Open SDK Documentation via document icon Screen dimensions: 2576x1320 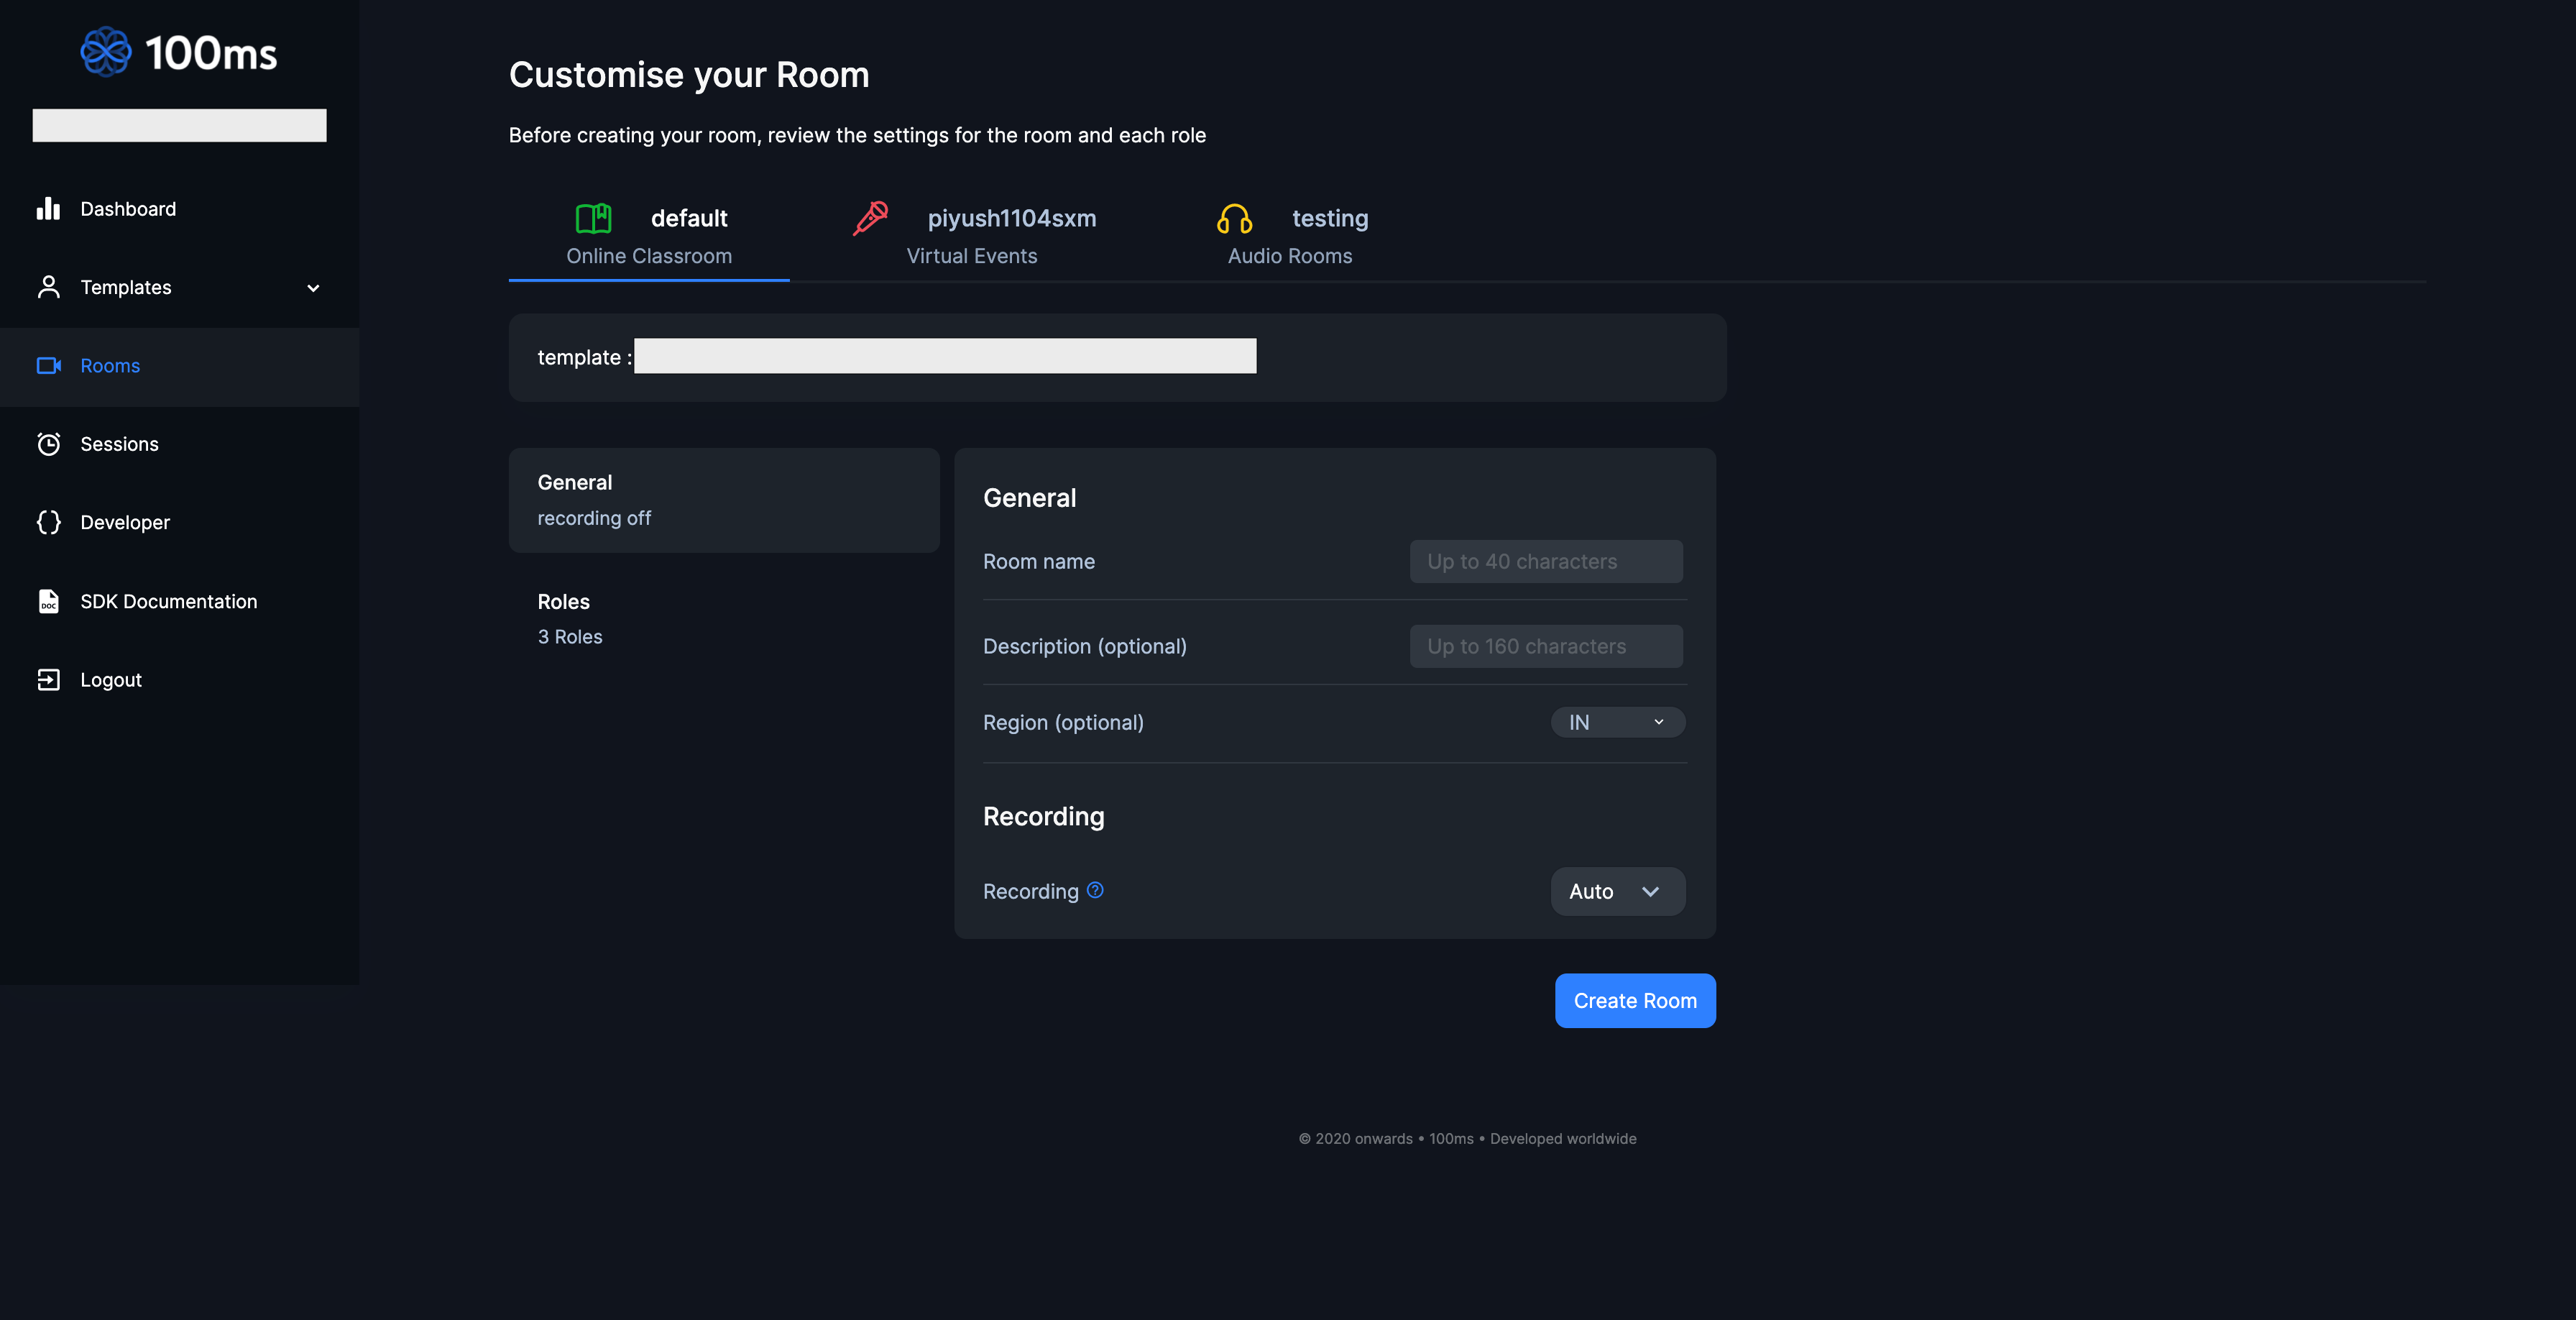point(49,601)
